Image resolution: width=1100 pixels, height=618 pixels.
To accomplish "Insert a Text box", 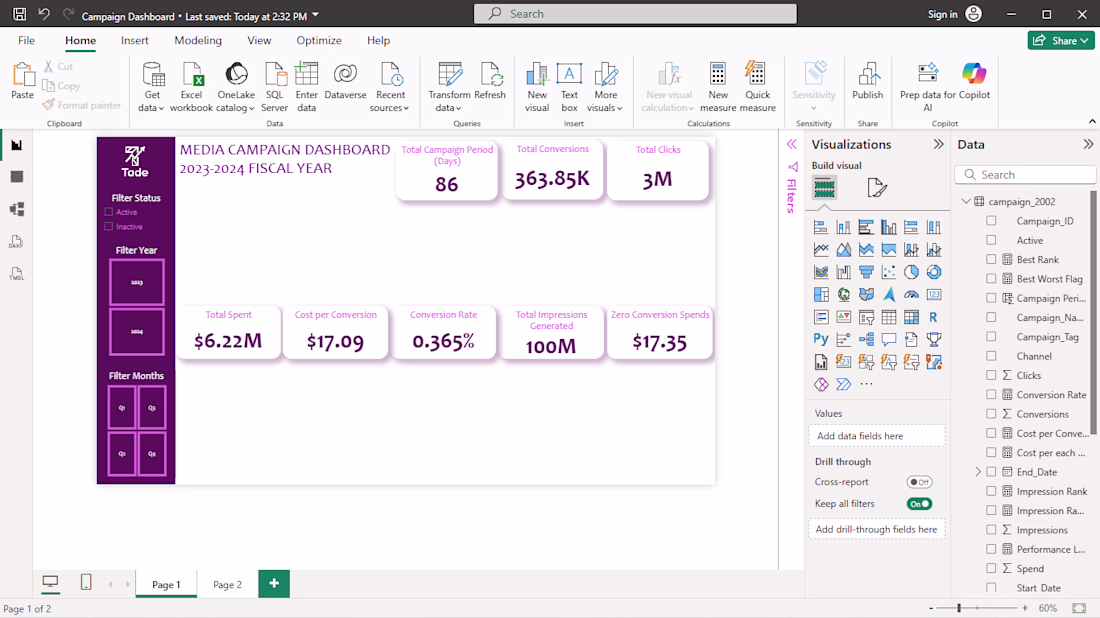I will coord(569,76).
